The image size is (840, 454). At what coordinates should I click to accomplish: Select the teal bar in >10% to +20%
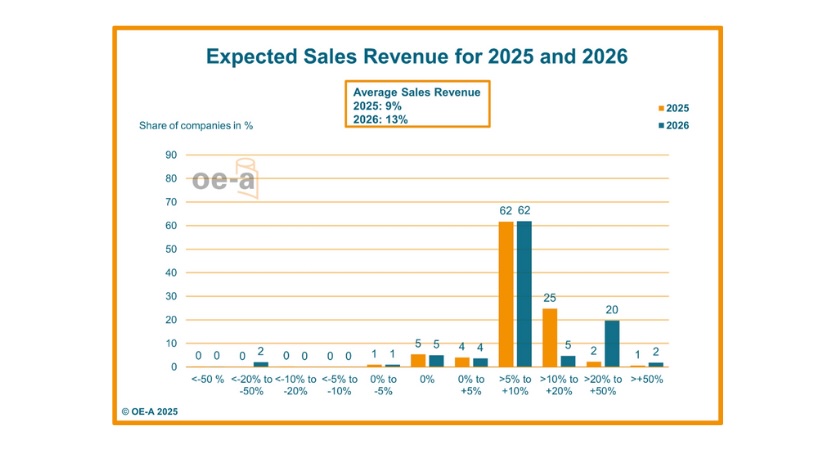coord(567,361)
